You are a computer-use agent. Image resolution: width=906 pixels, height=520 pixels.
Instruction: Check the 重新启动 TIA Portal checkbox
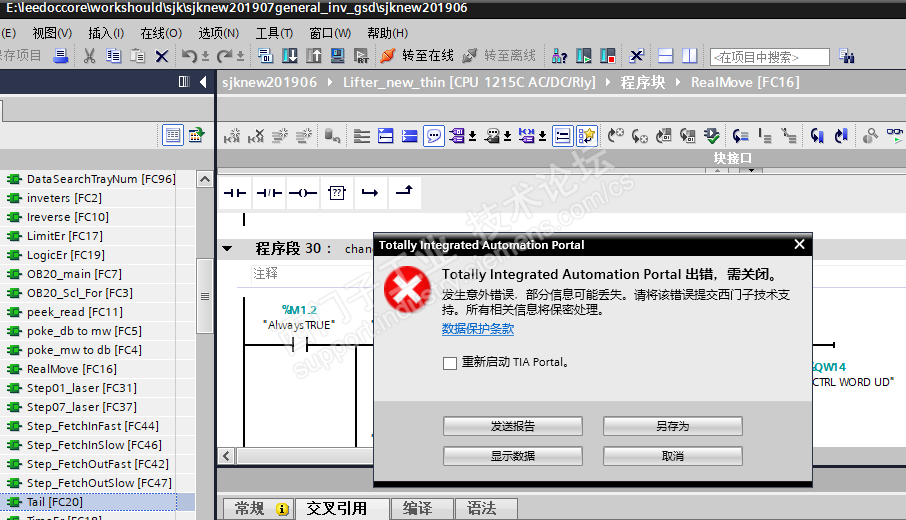(450, 363)
